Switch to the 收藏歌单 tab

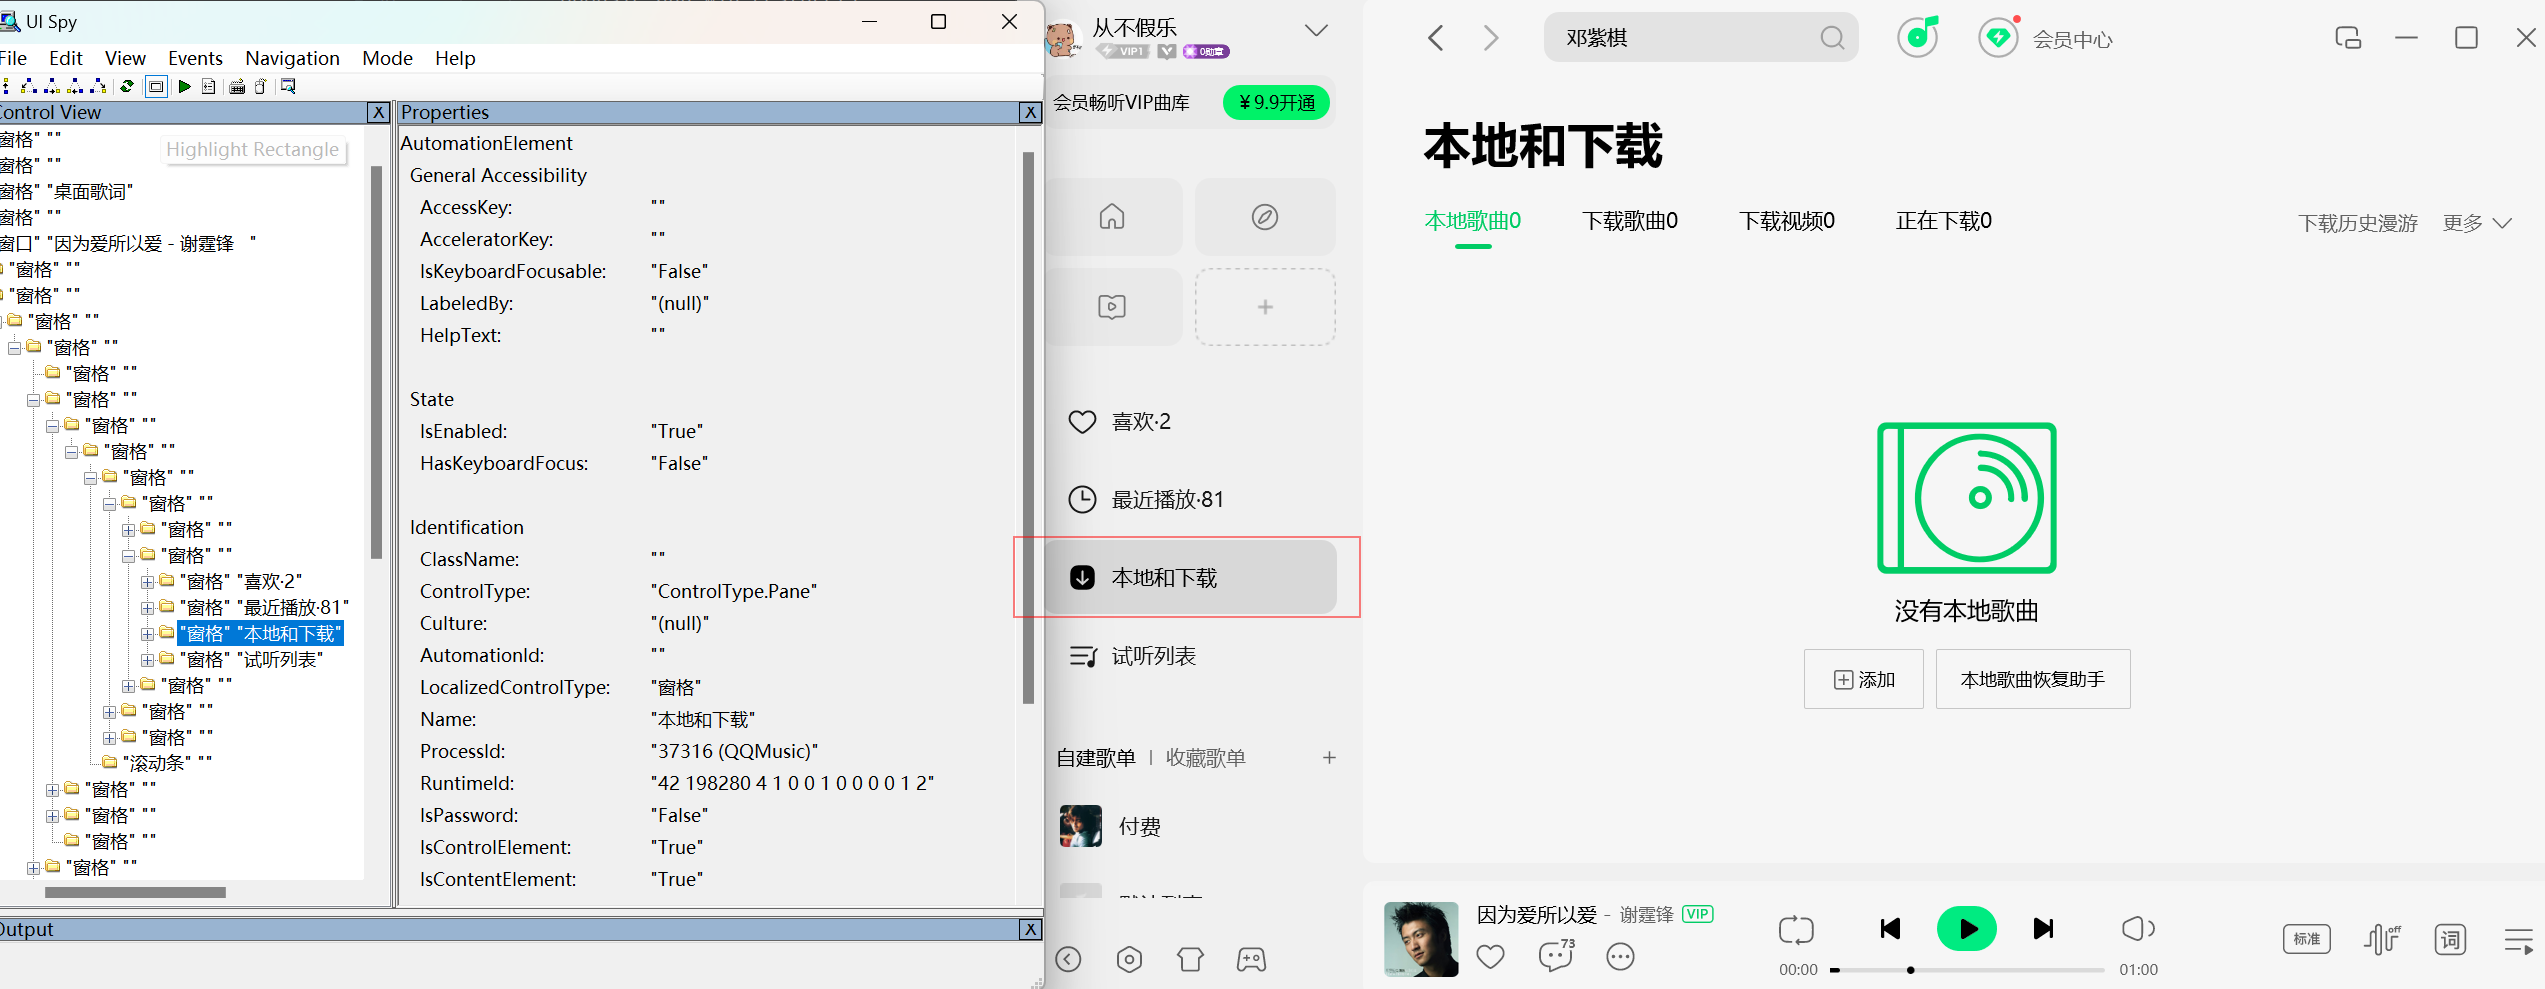point(1206,758)
